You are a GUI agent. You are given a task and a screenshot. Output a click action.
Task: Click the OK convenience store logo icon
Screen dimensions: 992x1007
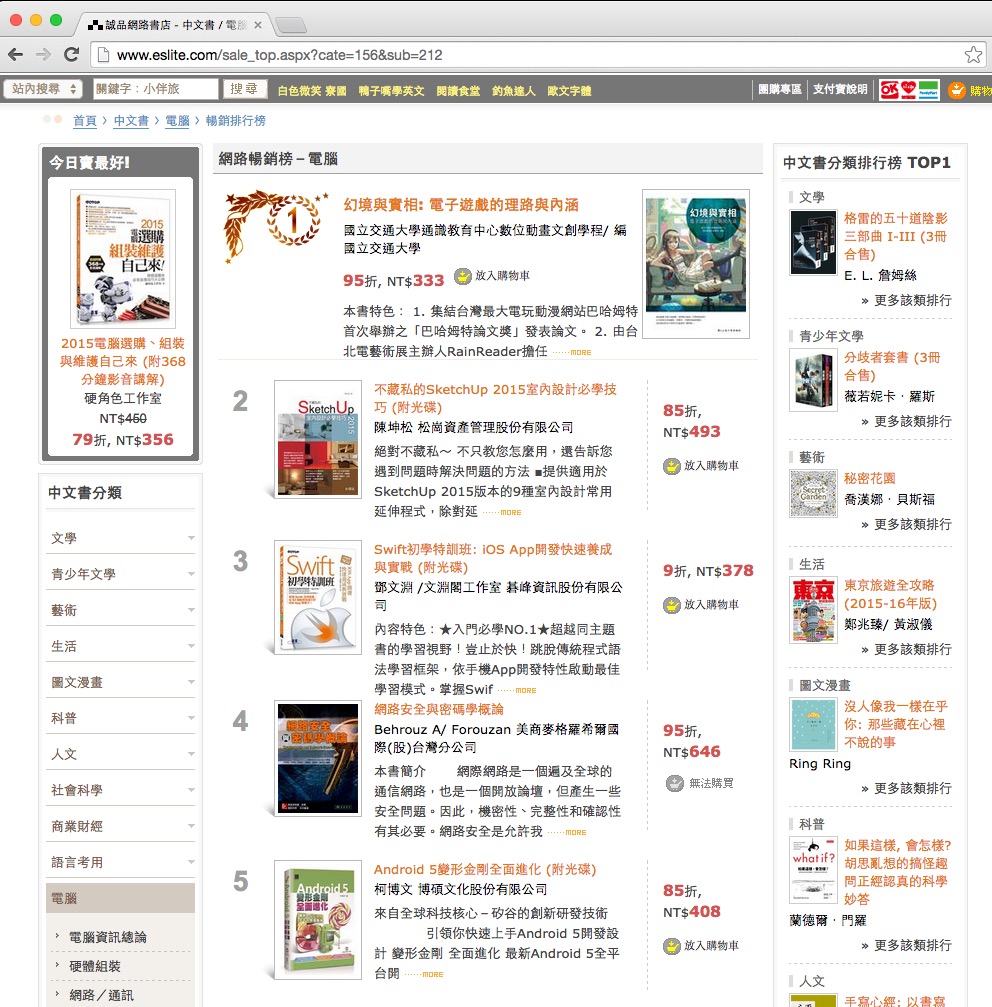coord(889,90)
